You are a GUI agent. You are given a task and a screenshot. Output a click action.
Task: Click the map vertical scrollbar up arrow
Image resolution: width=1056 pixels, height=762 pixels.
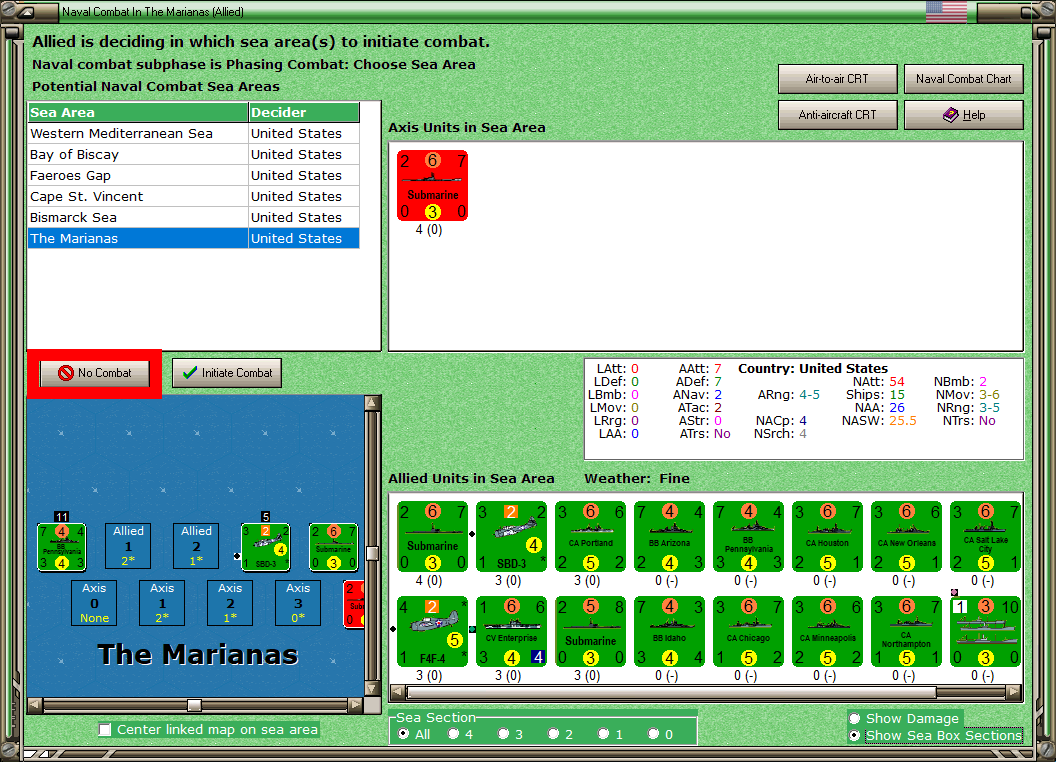(372, 404)
